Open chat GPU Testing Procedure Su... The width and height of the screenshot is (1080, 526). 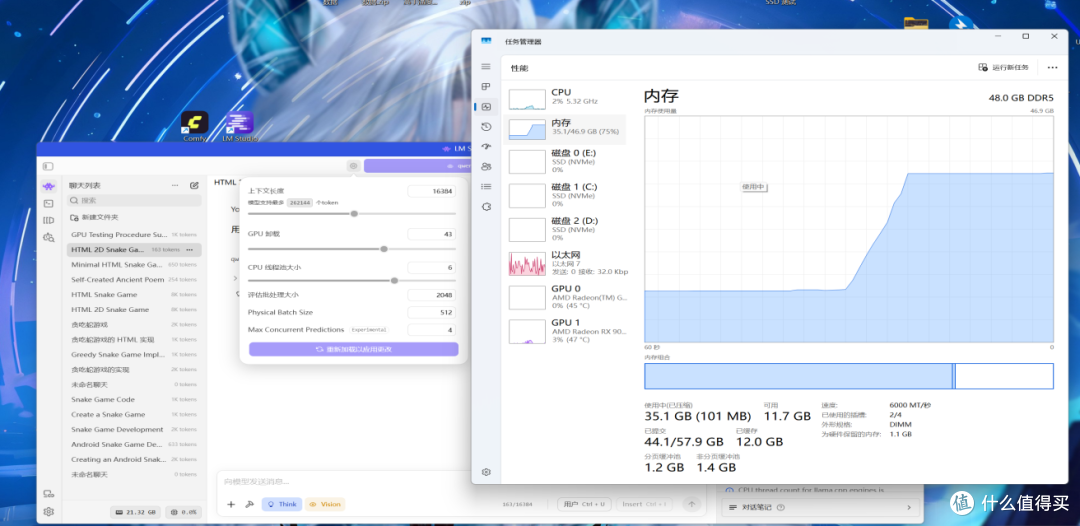point(134,235)
